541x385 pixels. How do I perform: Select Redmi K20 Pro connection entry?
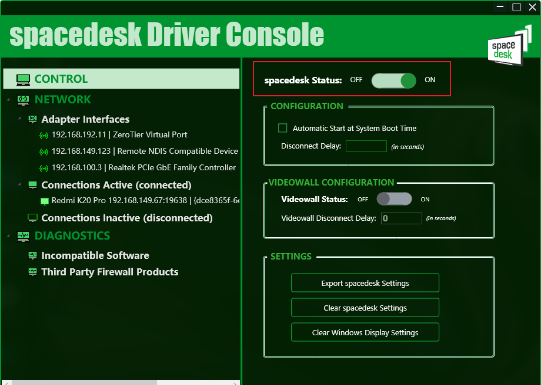click(145, 200)
